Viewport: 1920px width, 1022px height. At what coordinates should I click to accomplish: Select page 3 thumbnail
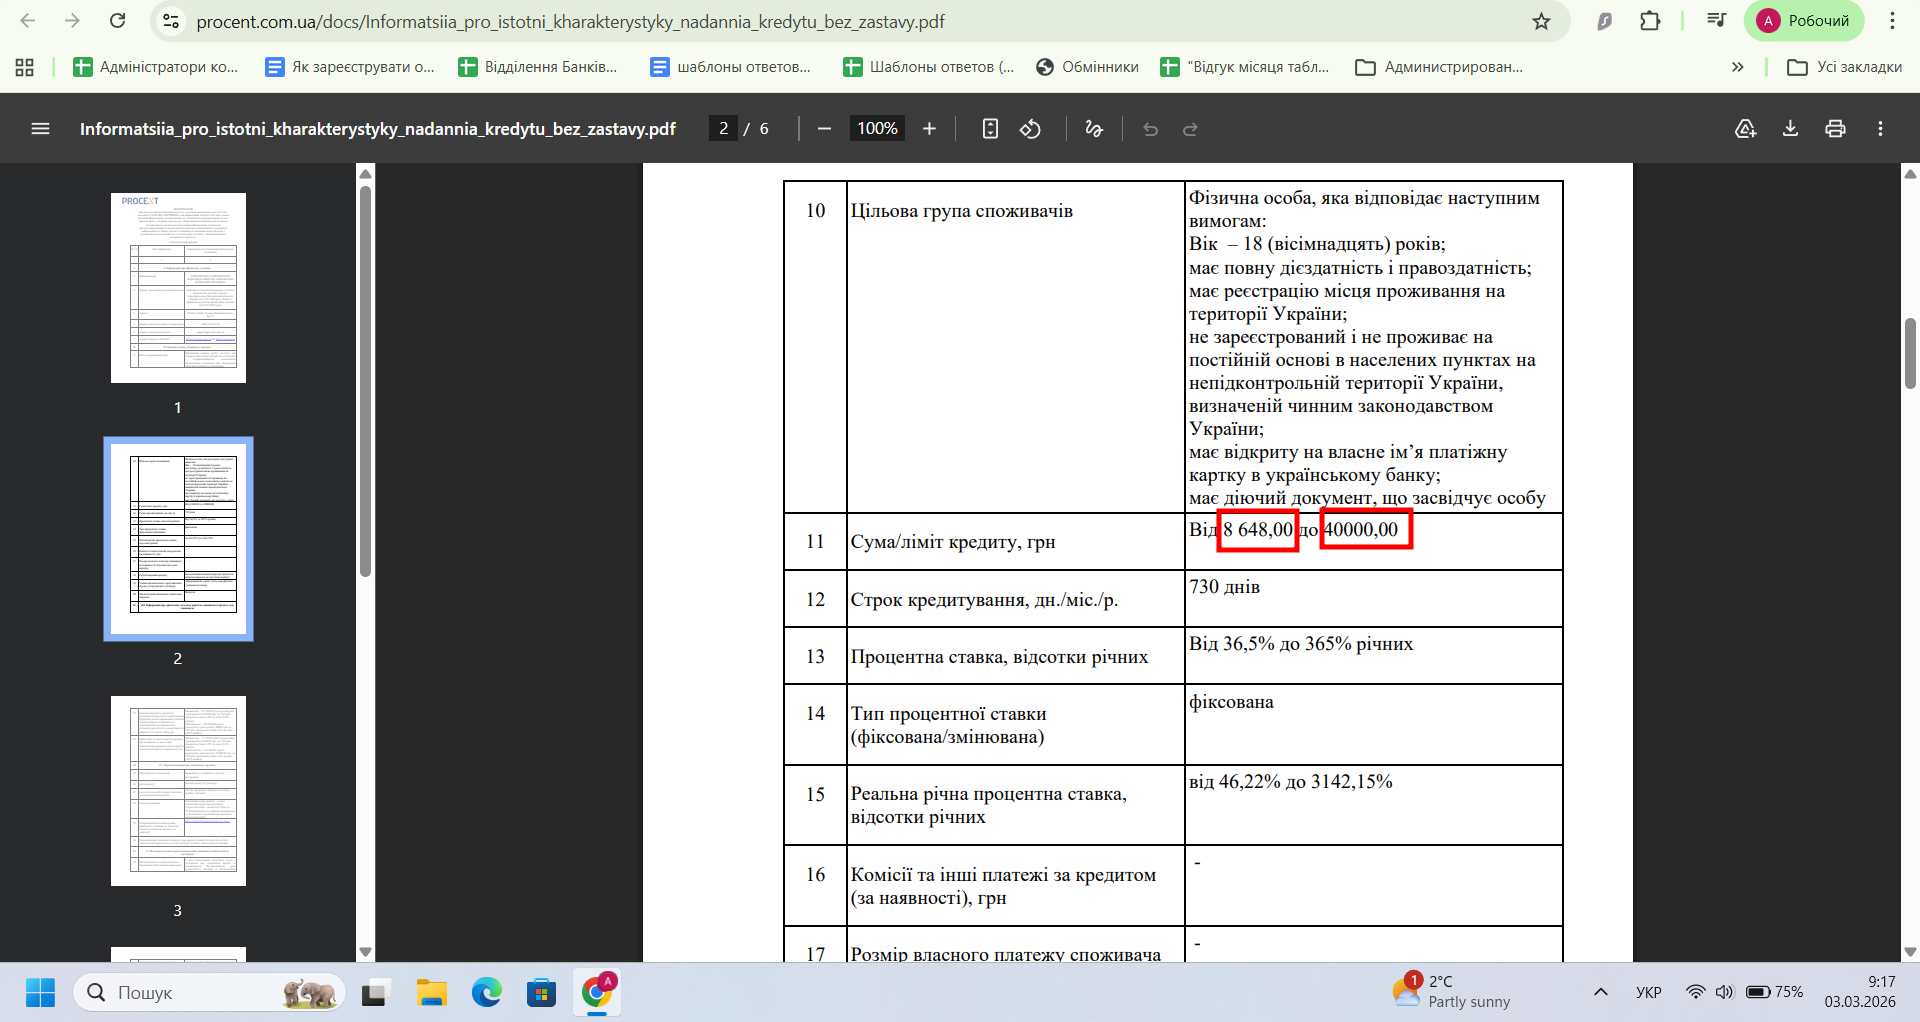[178, 791]
